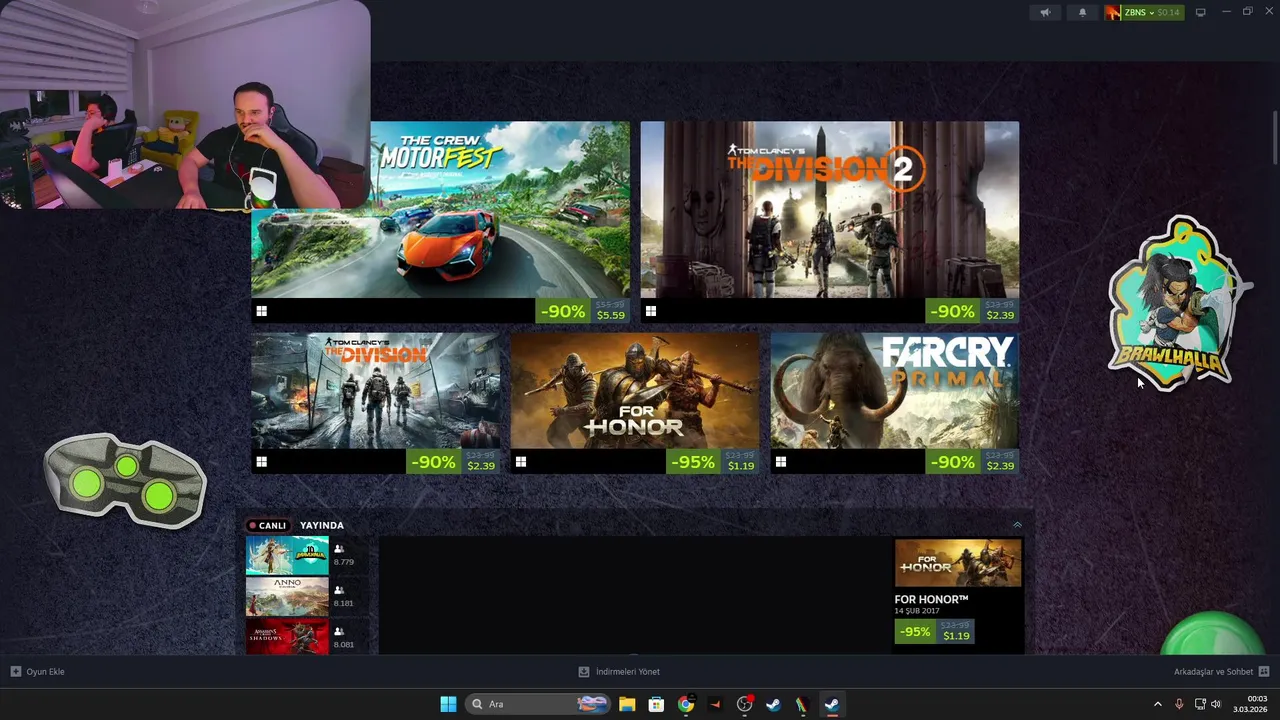Click Windows platform icon under Motorfest

click(x=261, y=311)
